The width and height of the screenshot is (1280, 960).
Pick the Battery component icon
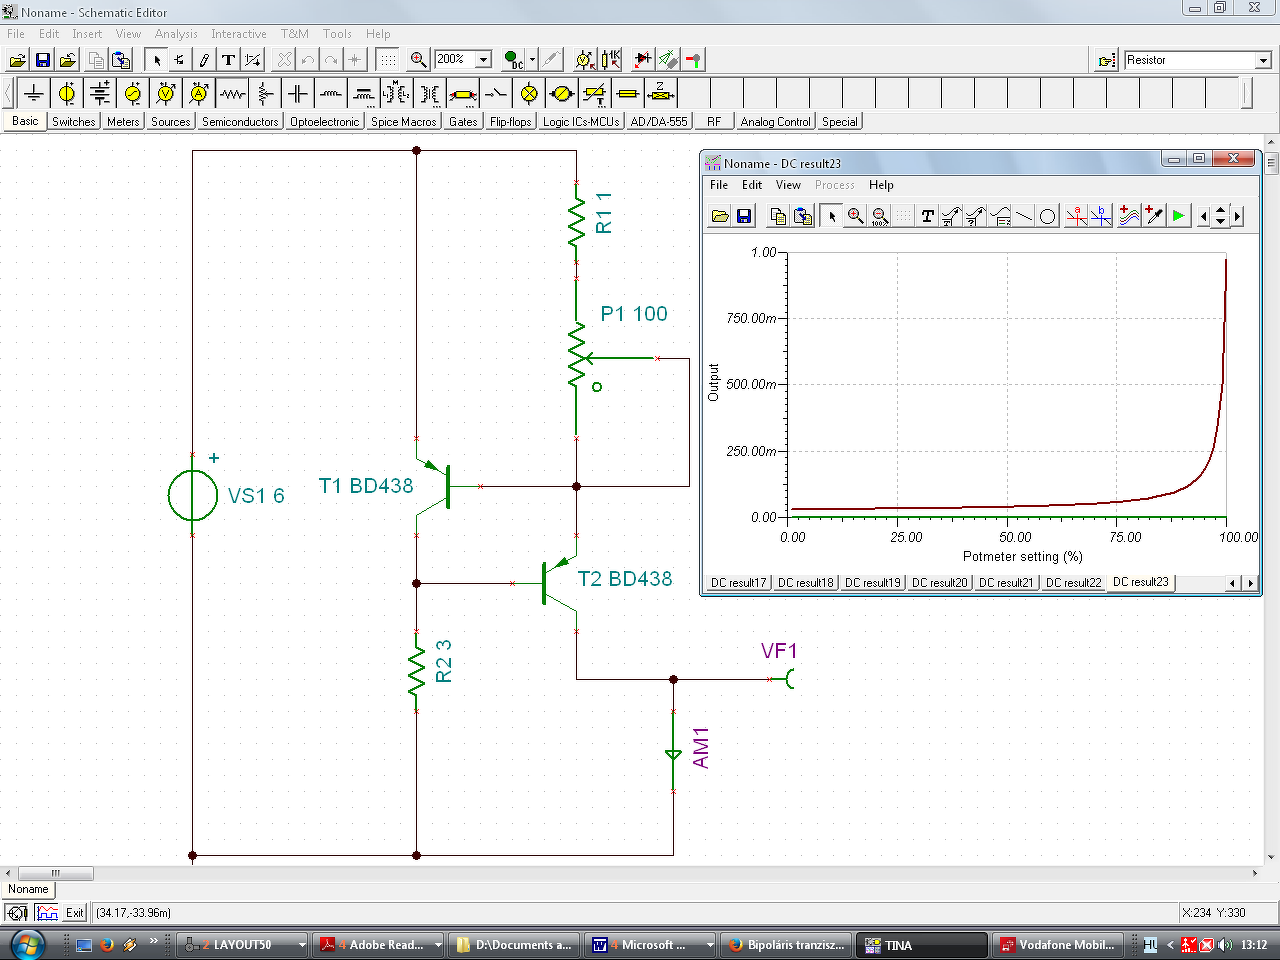point(100,94)
